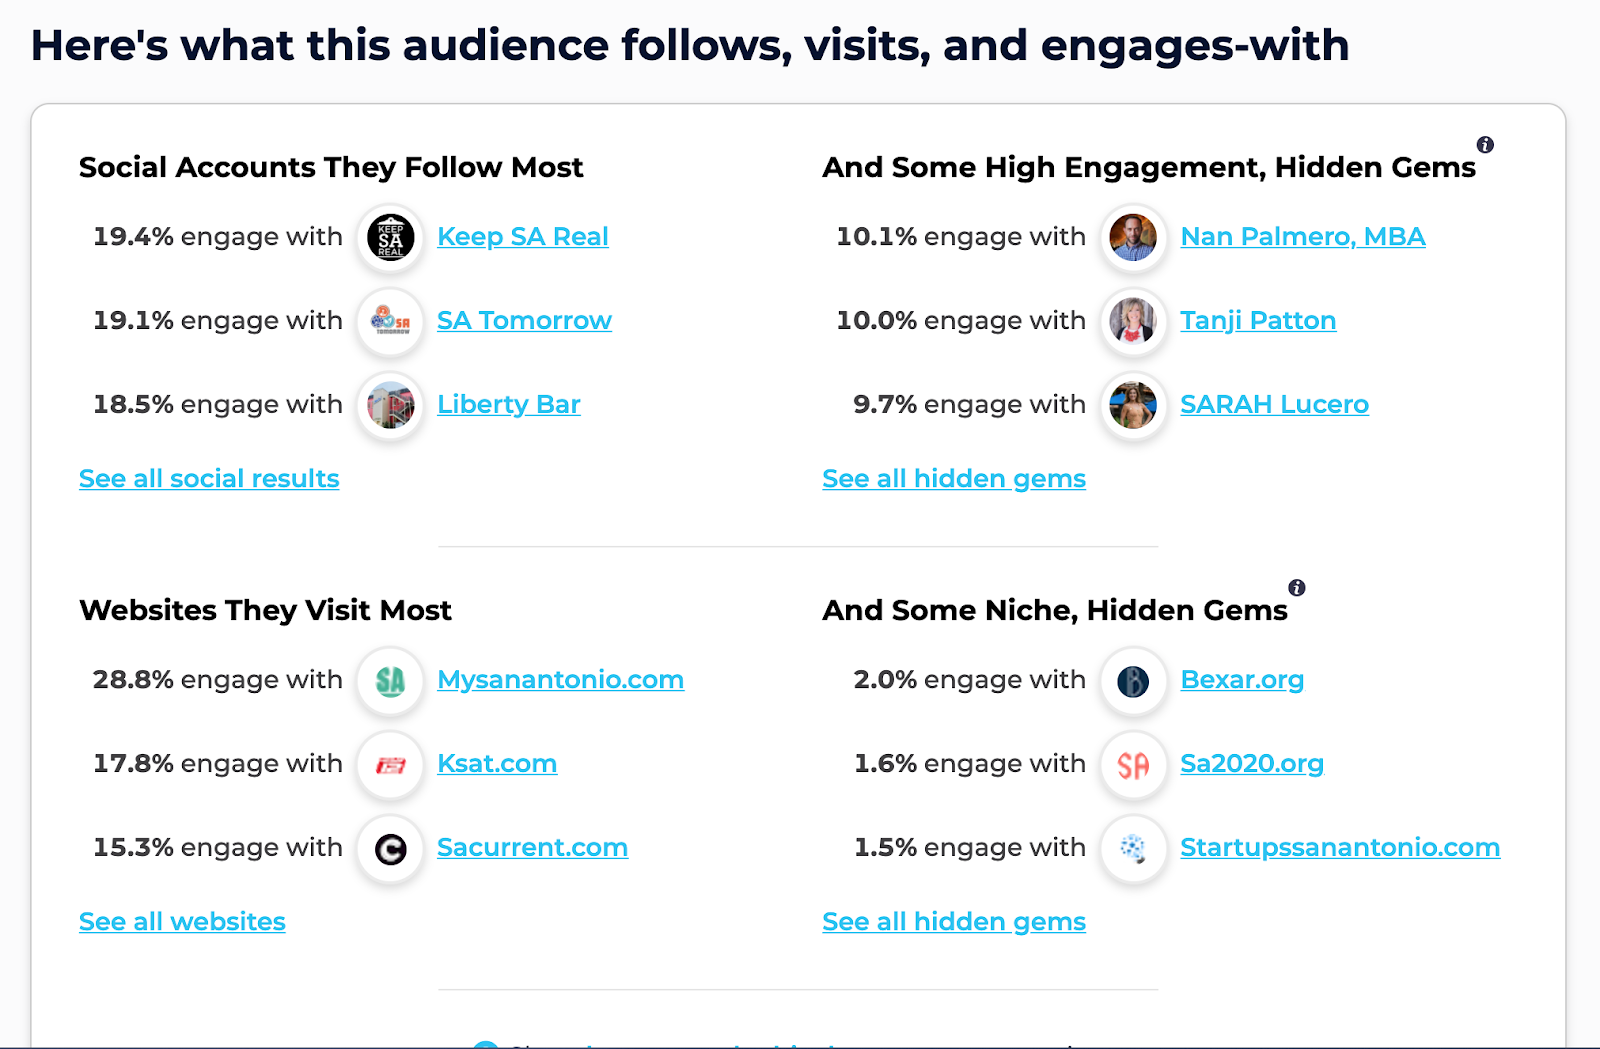Click Nan Palmero's profile photo
Screen dimensions: 1600x1049
(x=1133, y=238)
